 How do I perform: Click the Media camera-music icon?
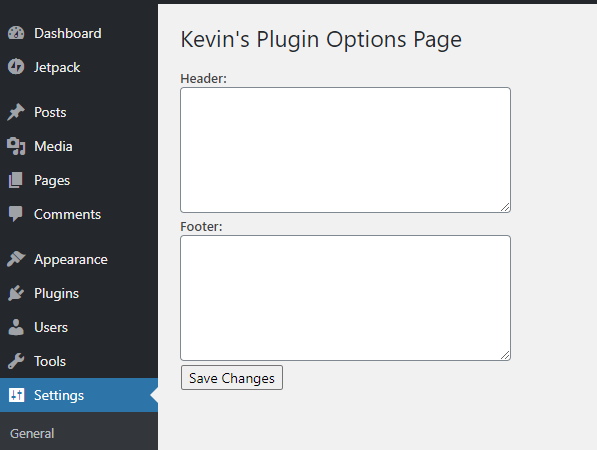(16, 146)
